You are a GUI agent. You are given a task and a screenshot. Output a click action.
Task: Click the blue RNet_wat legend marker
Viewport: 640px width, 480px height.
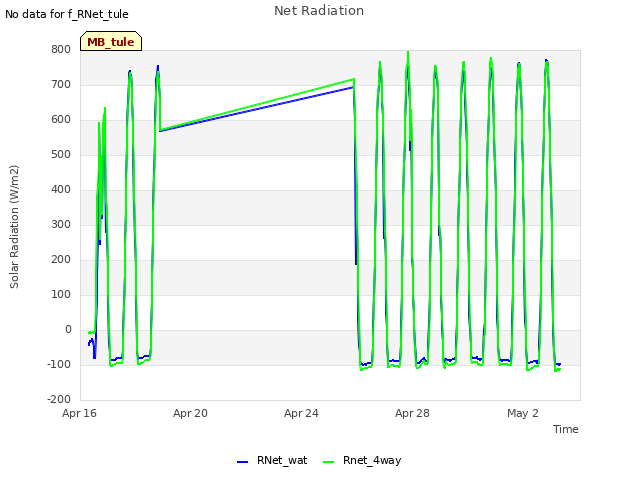242,462
